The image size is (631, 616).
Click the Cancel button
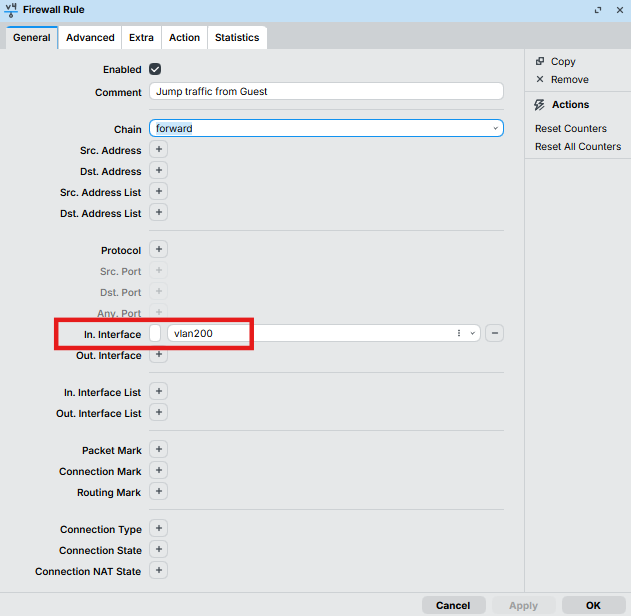tap(453, 606)
